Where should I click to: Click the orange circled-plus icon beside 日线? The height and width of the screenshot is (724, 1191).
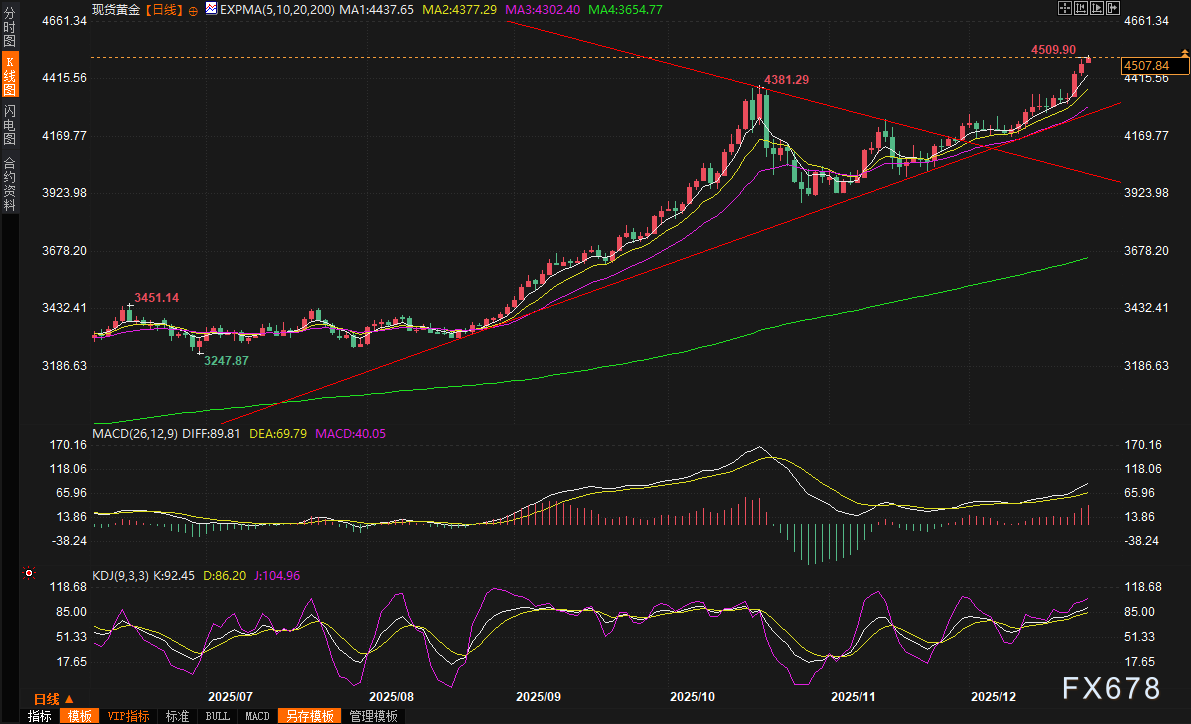(x=194, y=8)
